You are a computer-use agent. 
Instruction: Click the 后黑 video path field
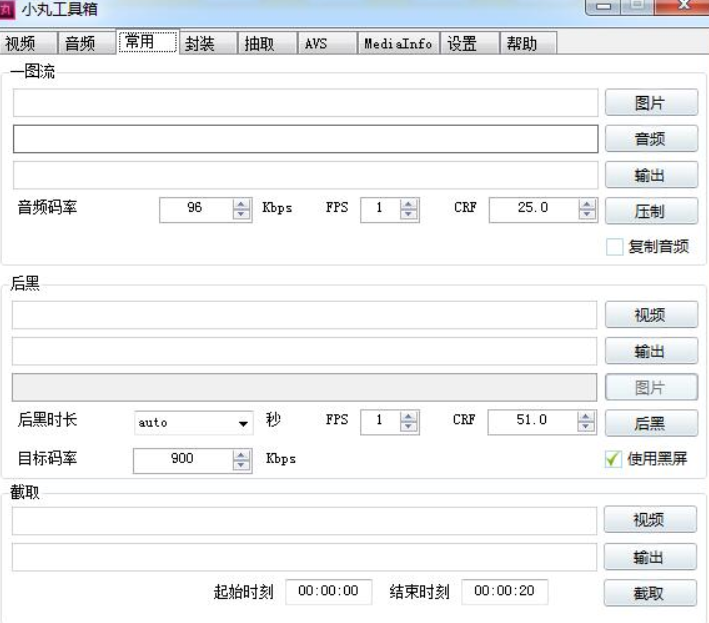pyautogui.click(x=304, y=315)
